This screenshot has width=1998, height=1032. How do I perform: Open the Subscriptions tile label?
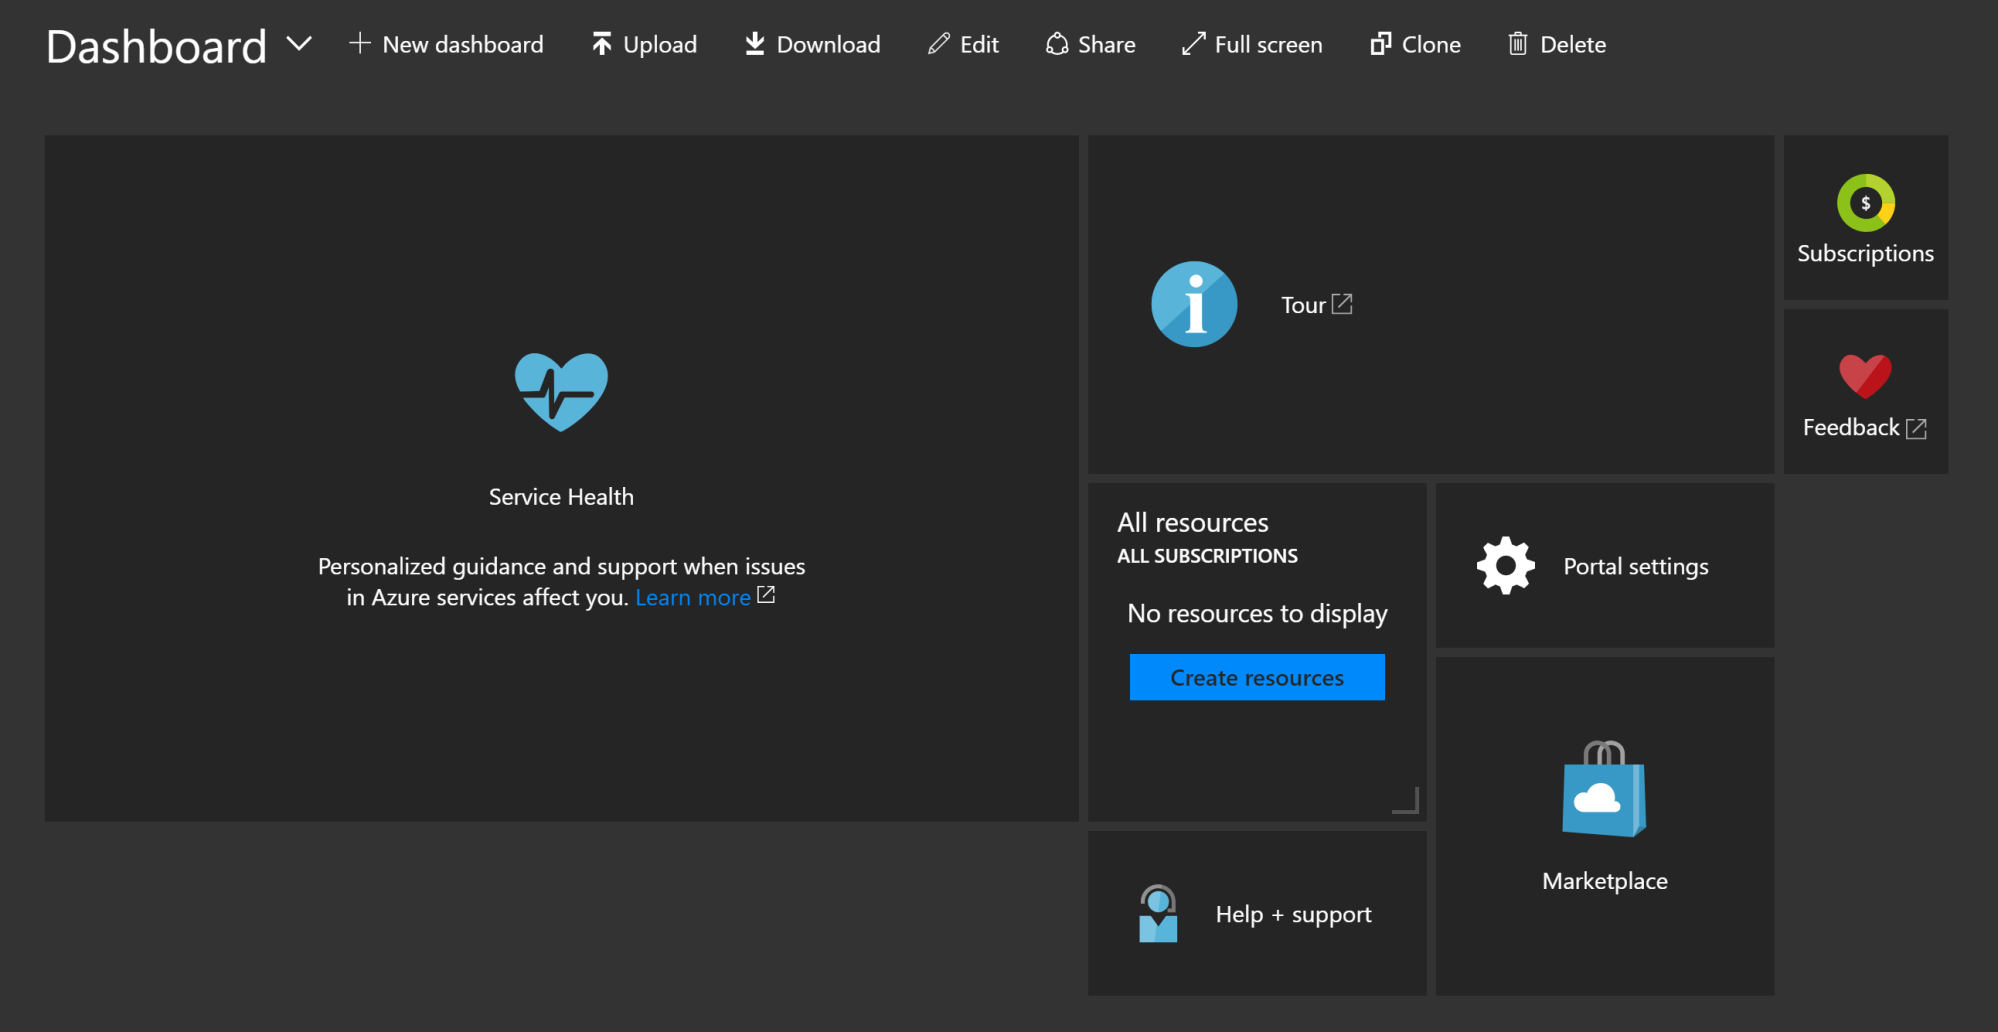click(1865, 254)
